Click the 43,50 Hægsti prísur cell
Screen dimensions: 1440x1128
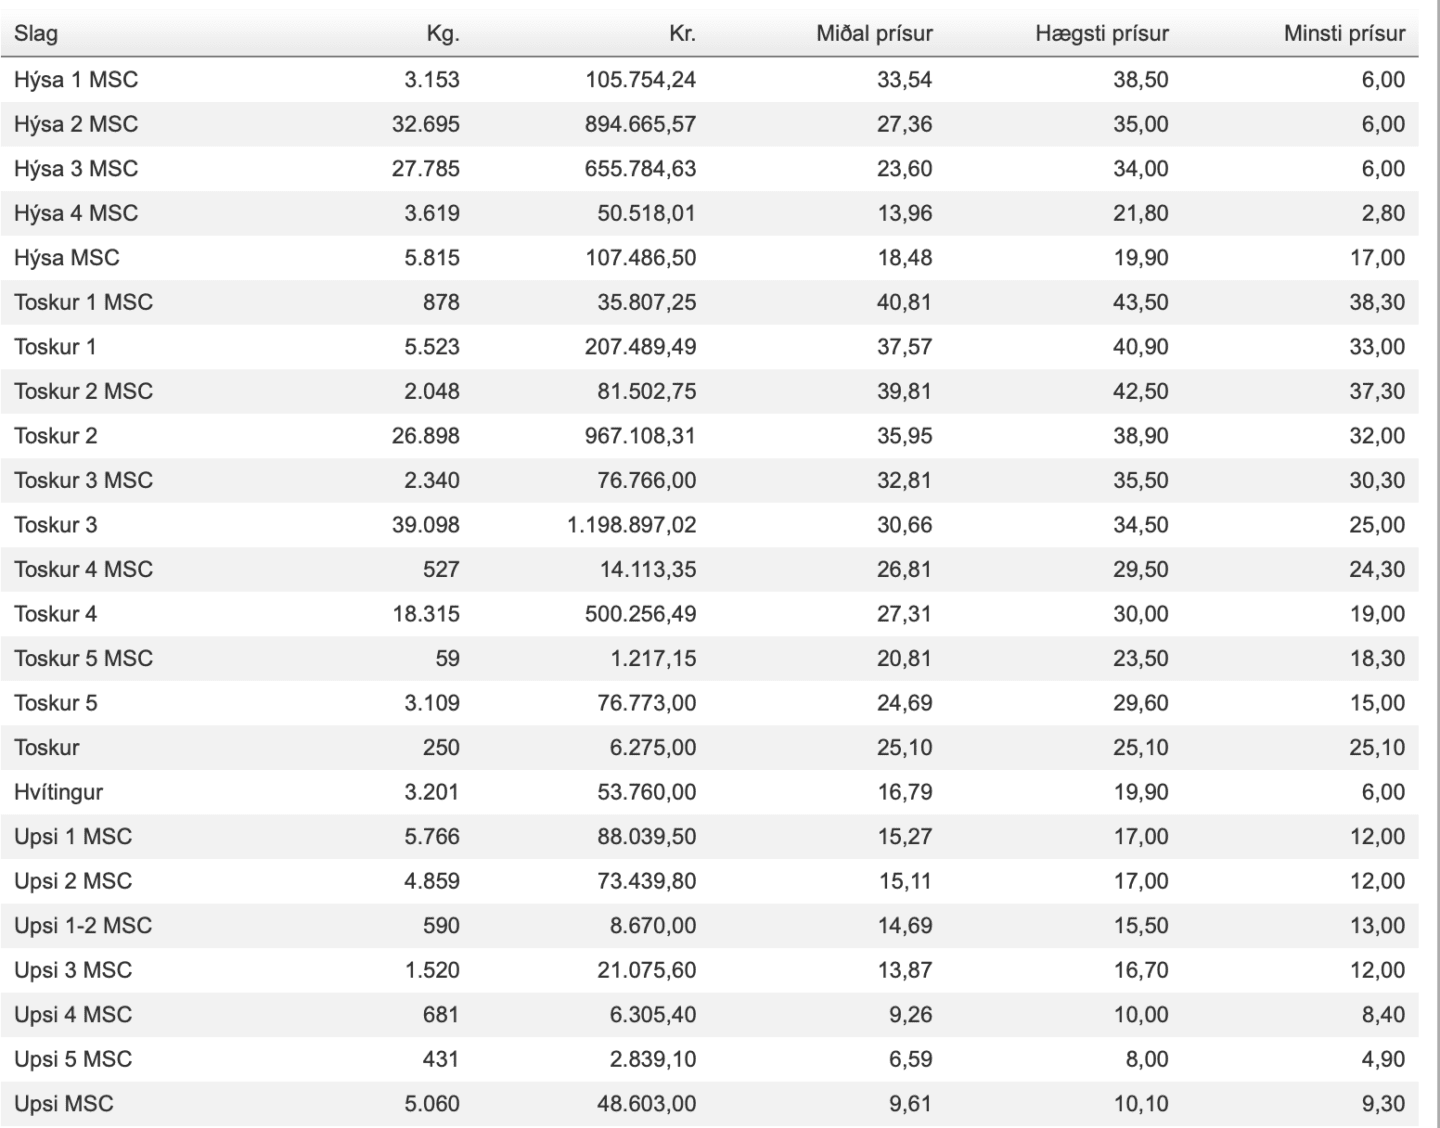point(1141,302)
